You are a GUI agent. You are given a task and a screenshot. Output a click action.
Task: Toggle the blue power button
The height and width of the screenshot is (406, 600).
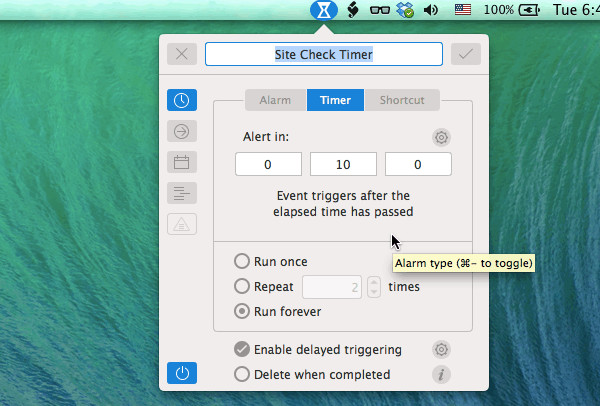point(182,373)
